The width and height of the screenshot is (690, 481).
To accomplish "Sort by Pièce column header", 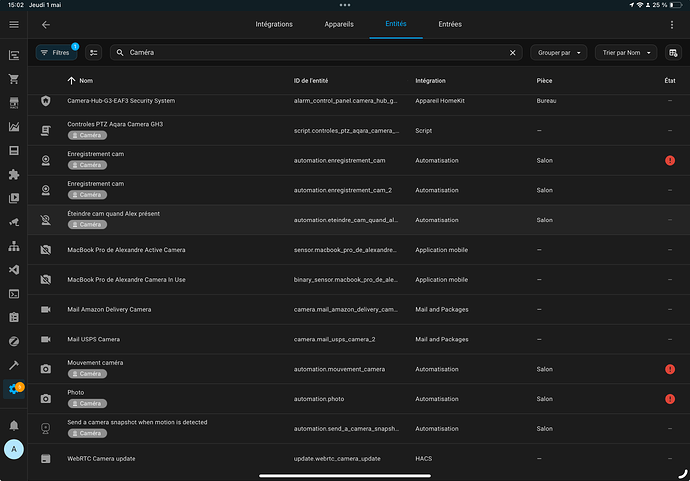I will pyautogui.click(x=544, y=81).
